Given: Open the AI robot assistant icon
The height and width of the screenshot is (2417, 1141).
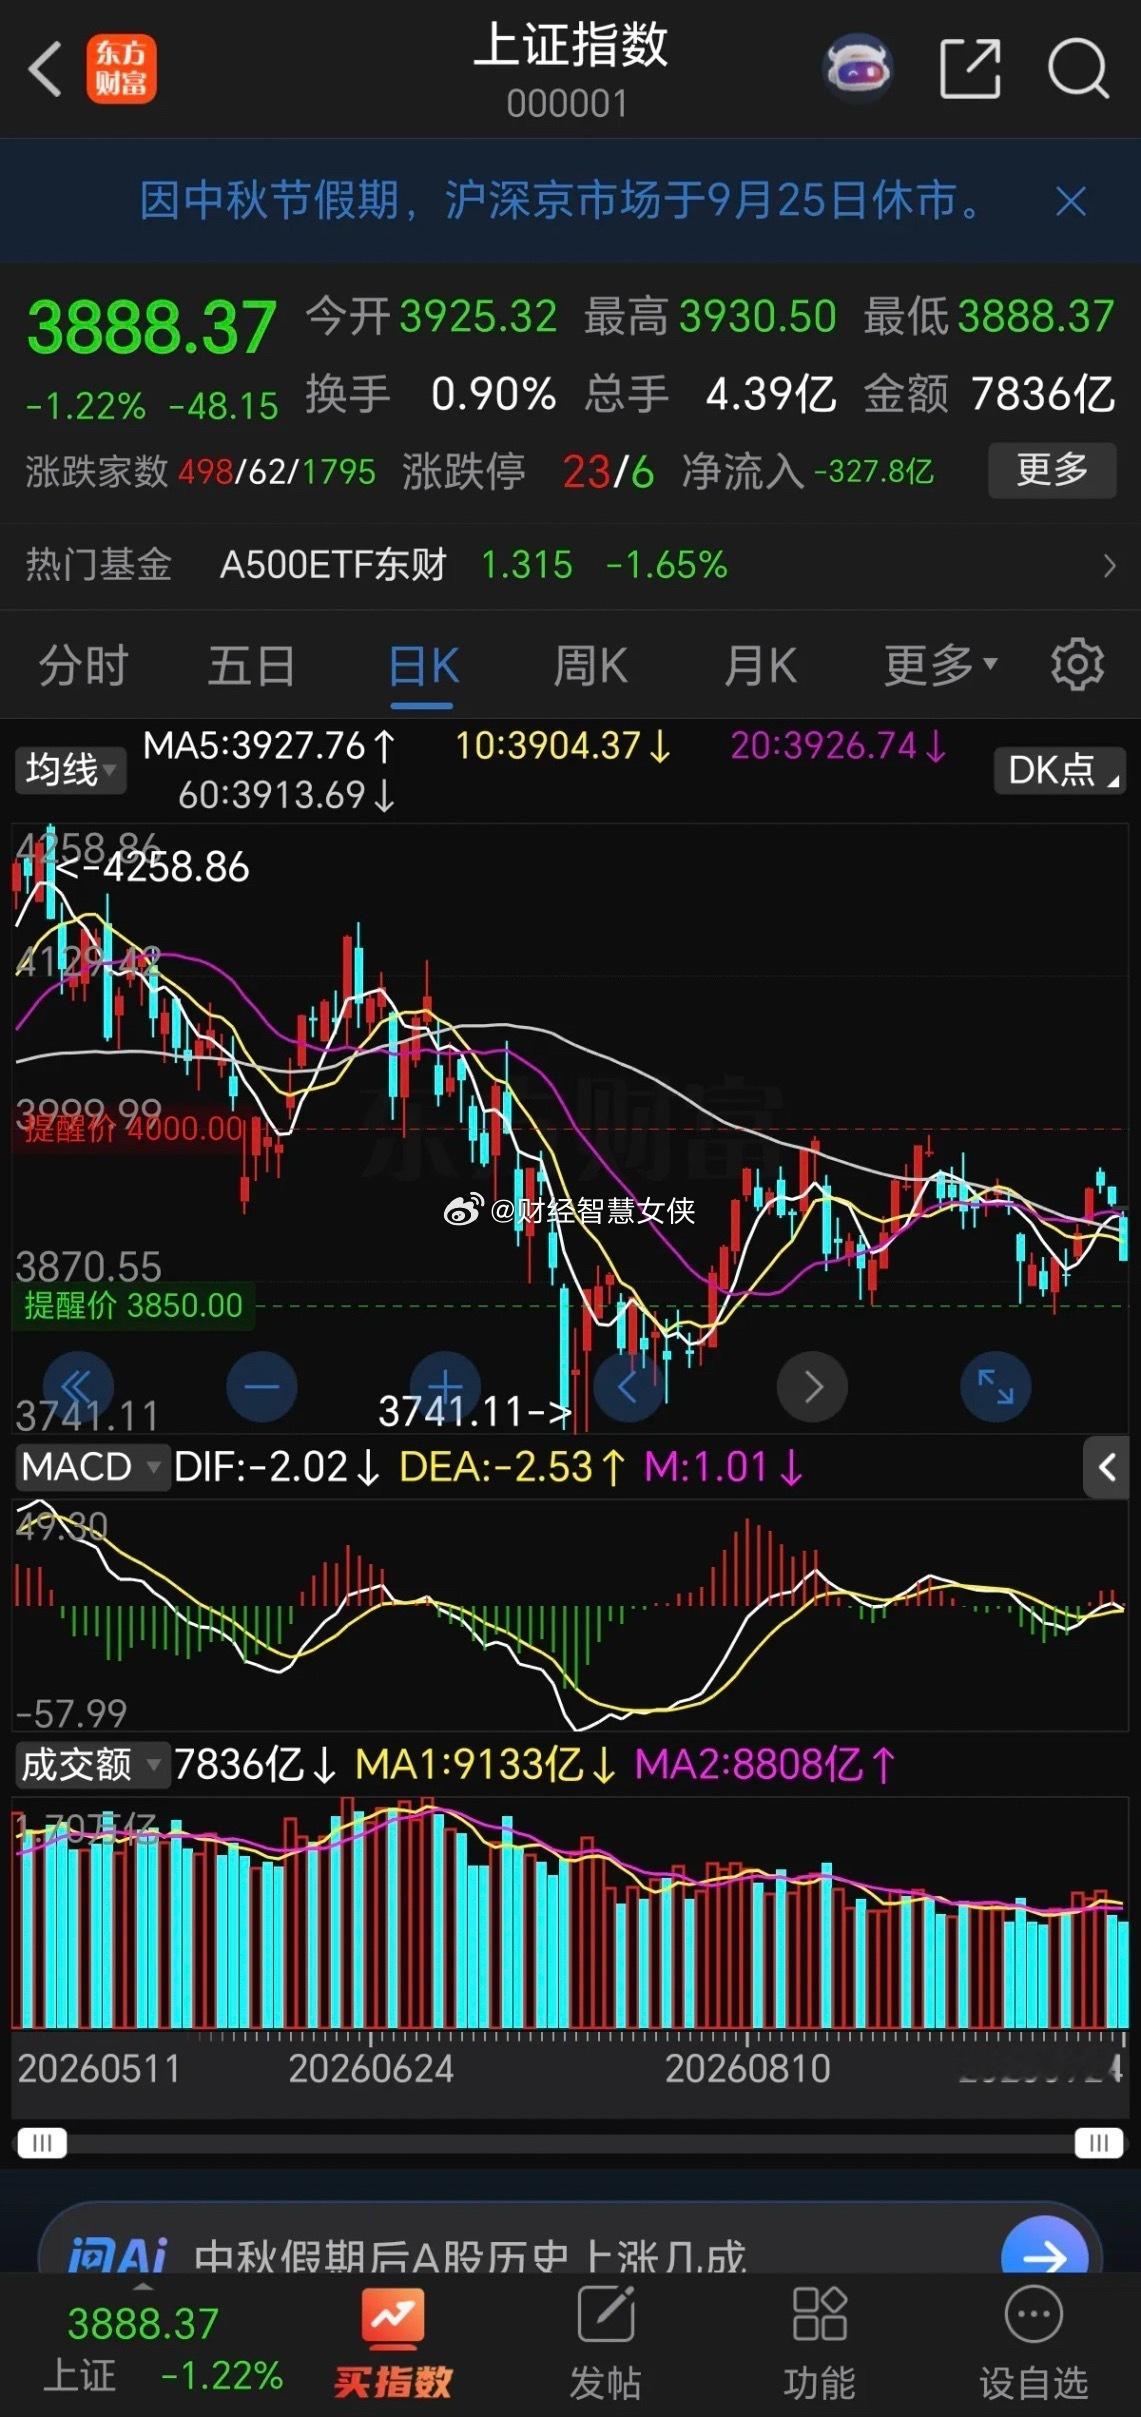Looking at the screenshot, I should 857,69.
